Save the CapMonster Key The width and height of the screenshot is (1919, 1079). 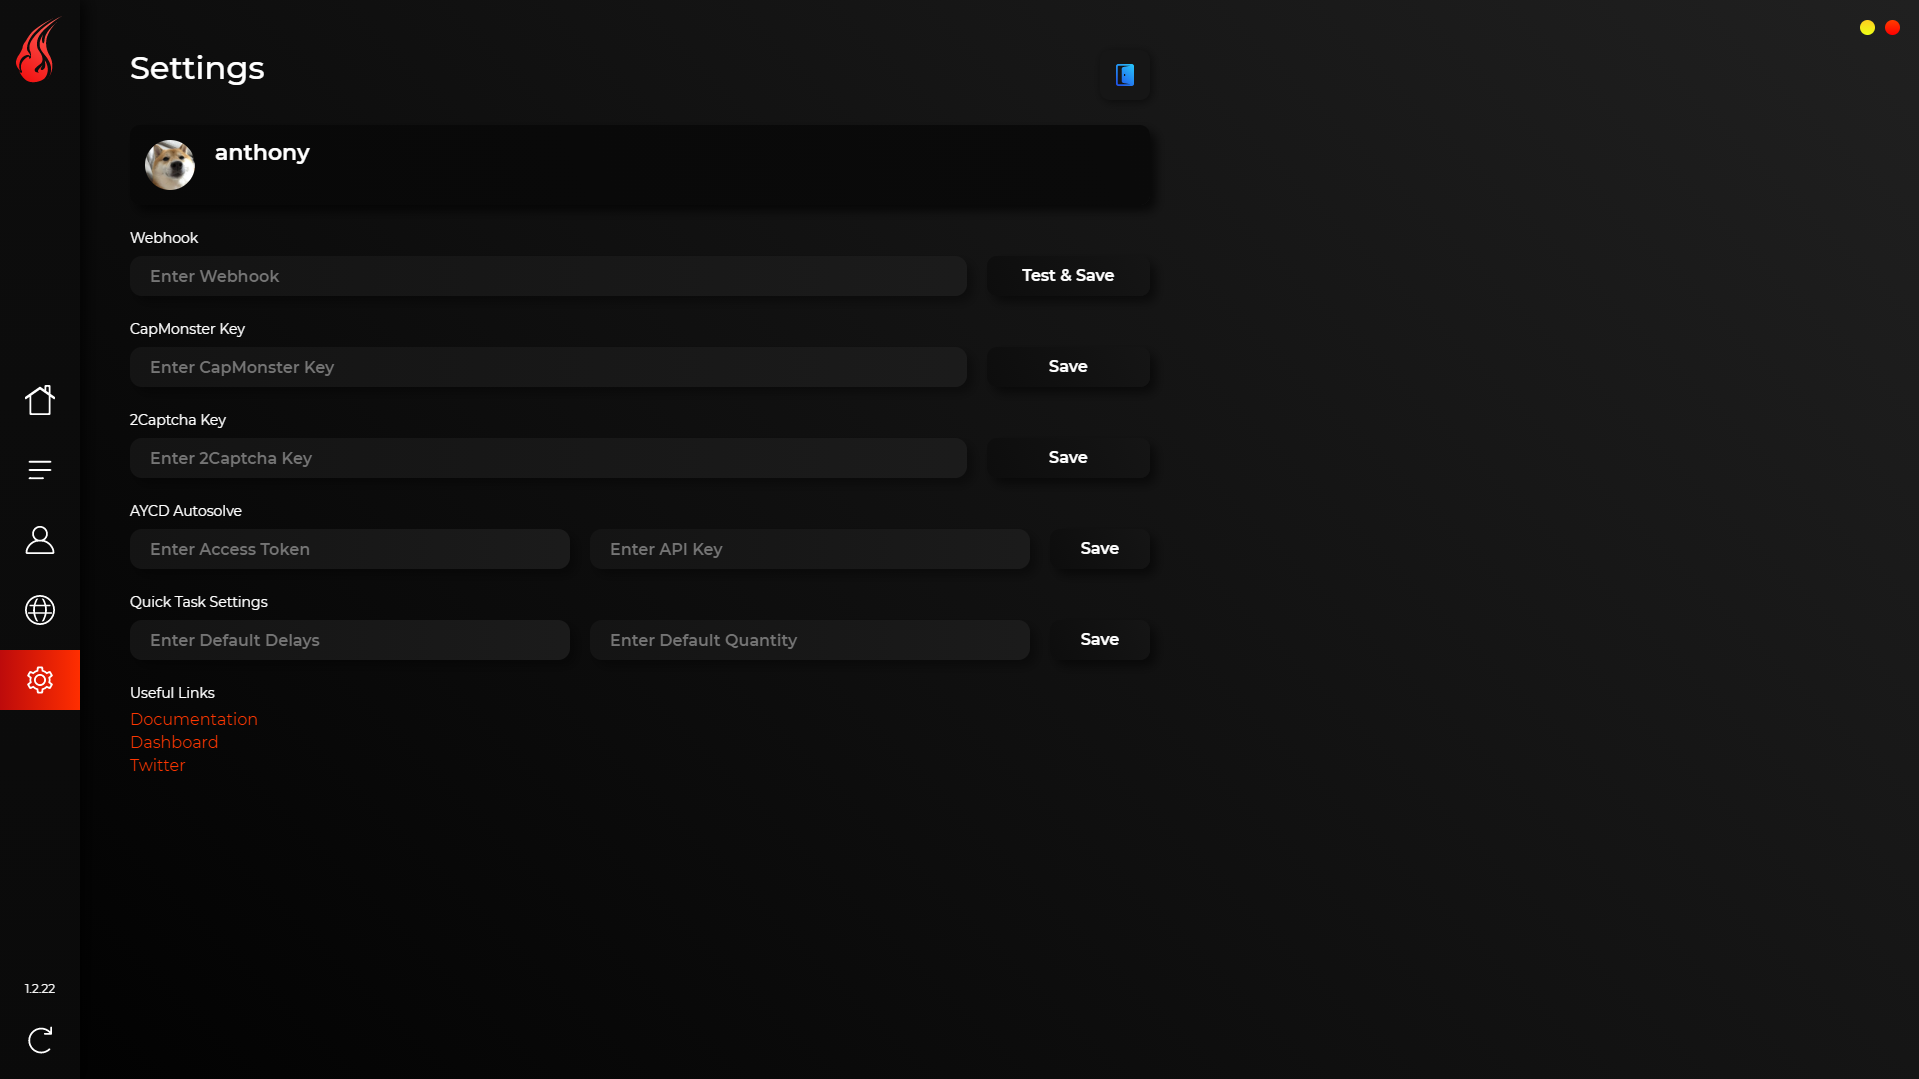coord(1068,367)
